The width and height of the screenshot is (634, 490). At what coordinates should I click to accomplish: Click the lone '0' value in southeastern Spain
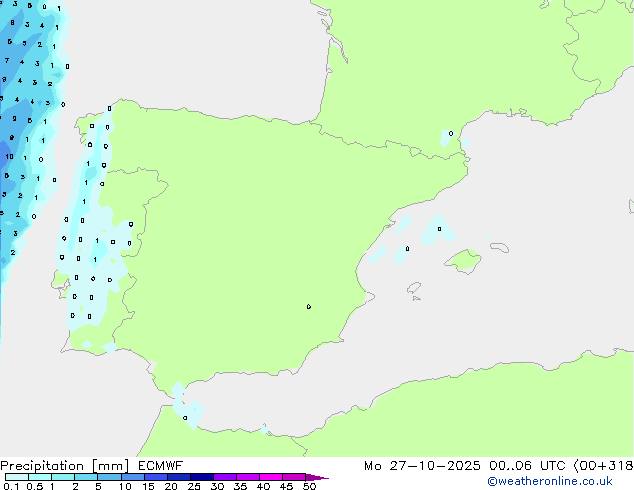(x=309, y=306)
